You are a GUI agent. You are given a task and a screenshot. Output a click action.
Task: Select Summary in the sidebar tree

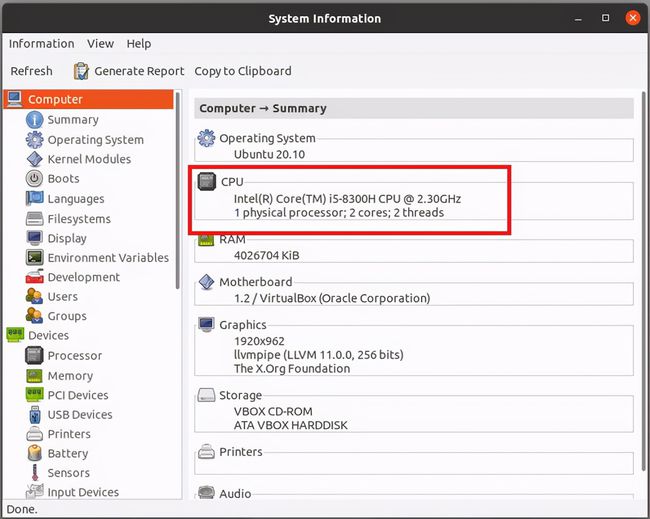(73, 120)
